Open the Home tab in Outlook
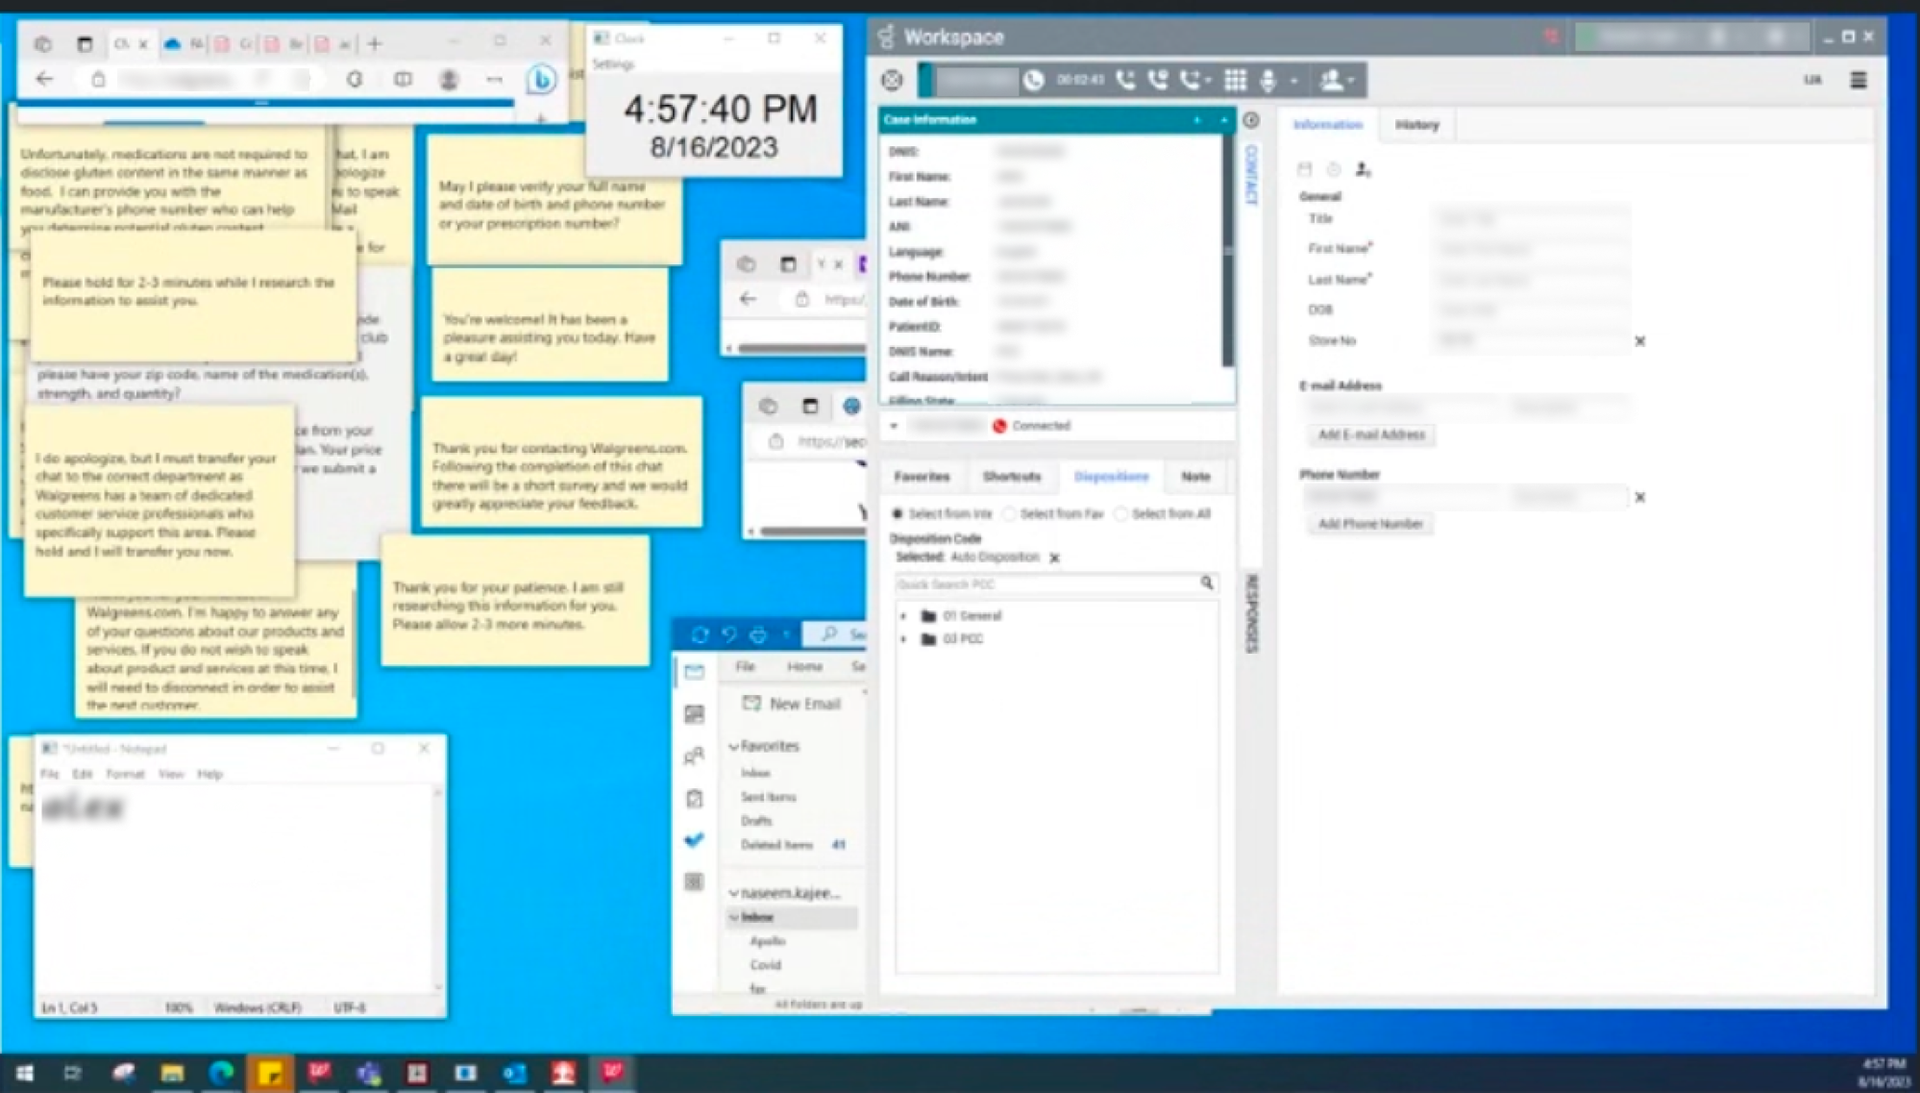This screenshot has height=1093, width=1920. [804, 667]
